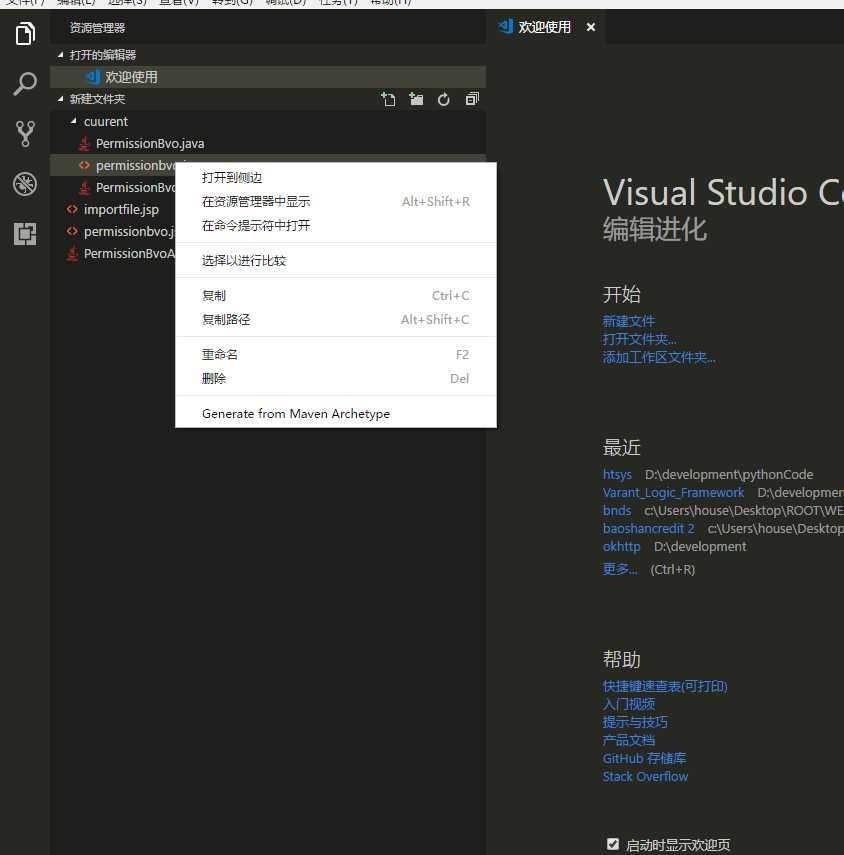Choose 在资源管理器中显示 menu entry
The height and width of the screenshot is (855, 844).
(336, 202)
